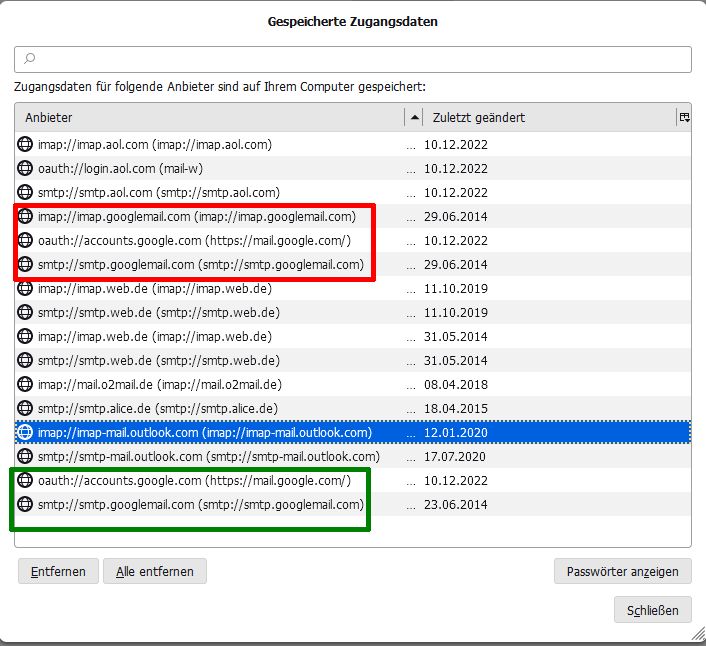
Task: Click globe icon beside imap.aol.com entry
Action: pos(26,145)
